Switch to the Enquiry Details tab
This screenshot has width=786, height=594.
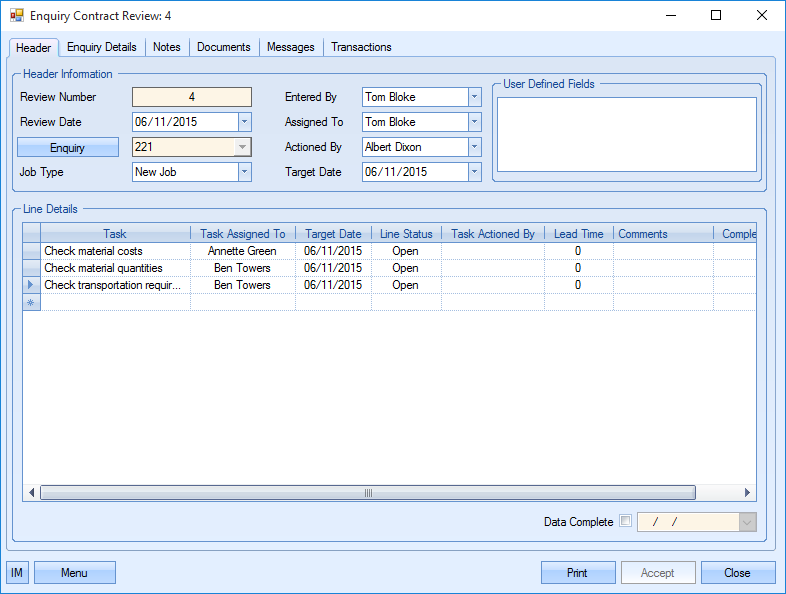(102, 47)
